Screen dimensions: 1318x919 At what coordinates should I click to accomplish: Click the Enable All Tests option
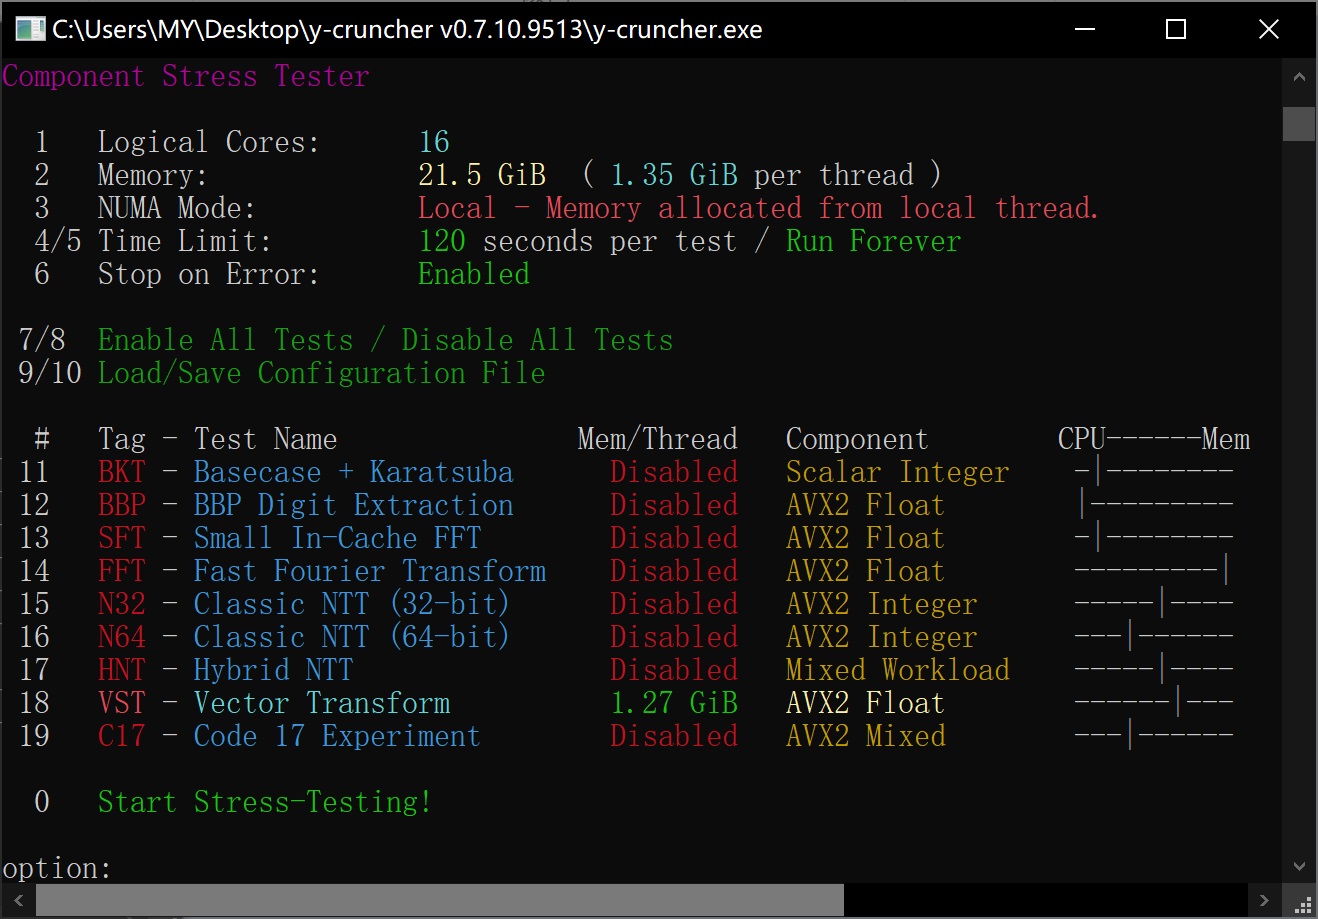tap(225, 340)
